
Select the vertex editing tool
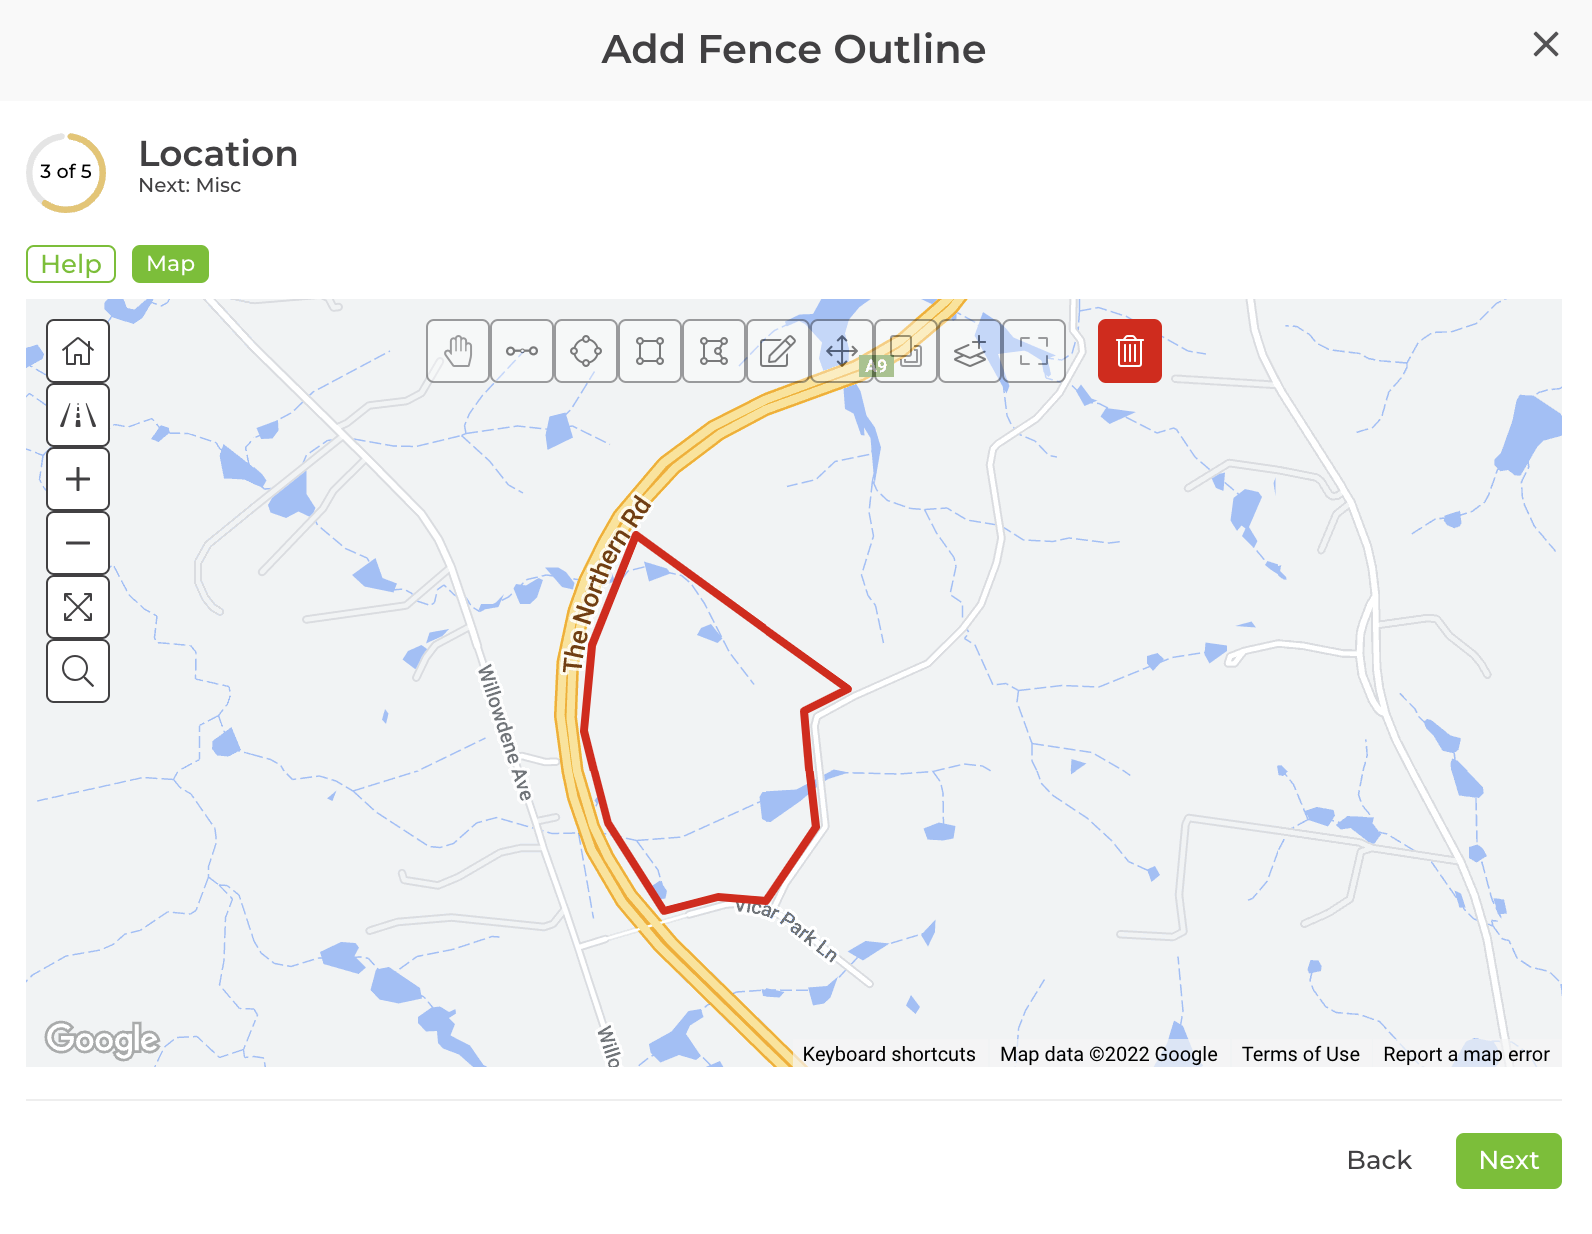tap(713, 351)
